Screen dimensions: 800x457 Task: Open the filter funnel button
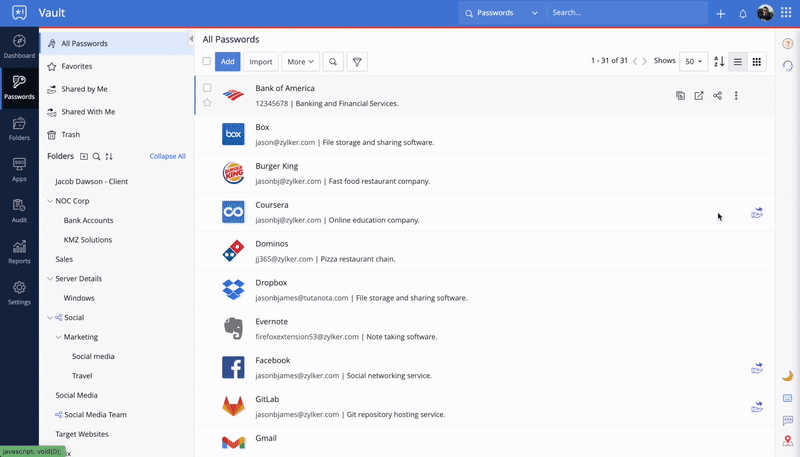click(357, 62)
